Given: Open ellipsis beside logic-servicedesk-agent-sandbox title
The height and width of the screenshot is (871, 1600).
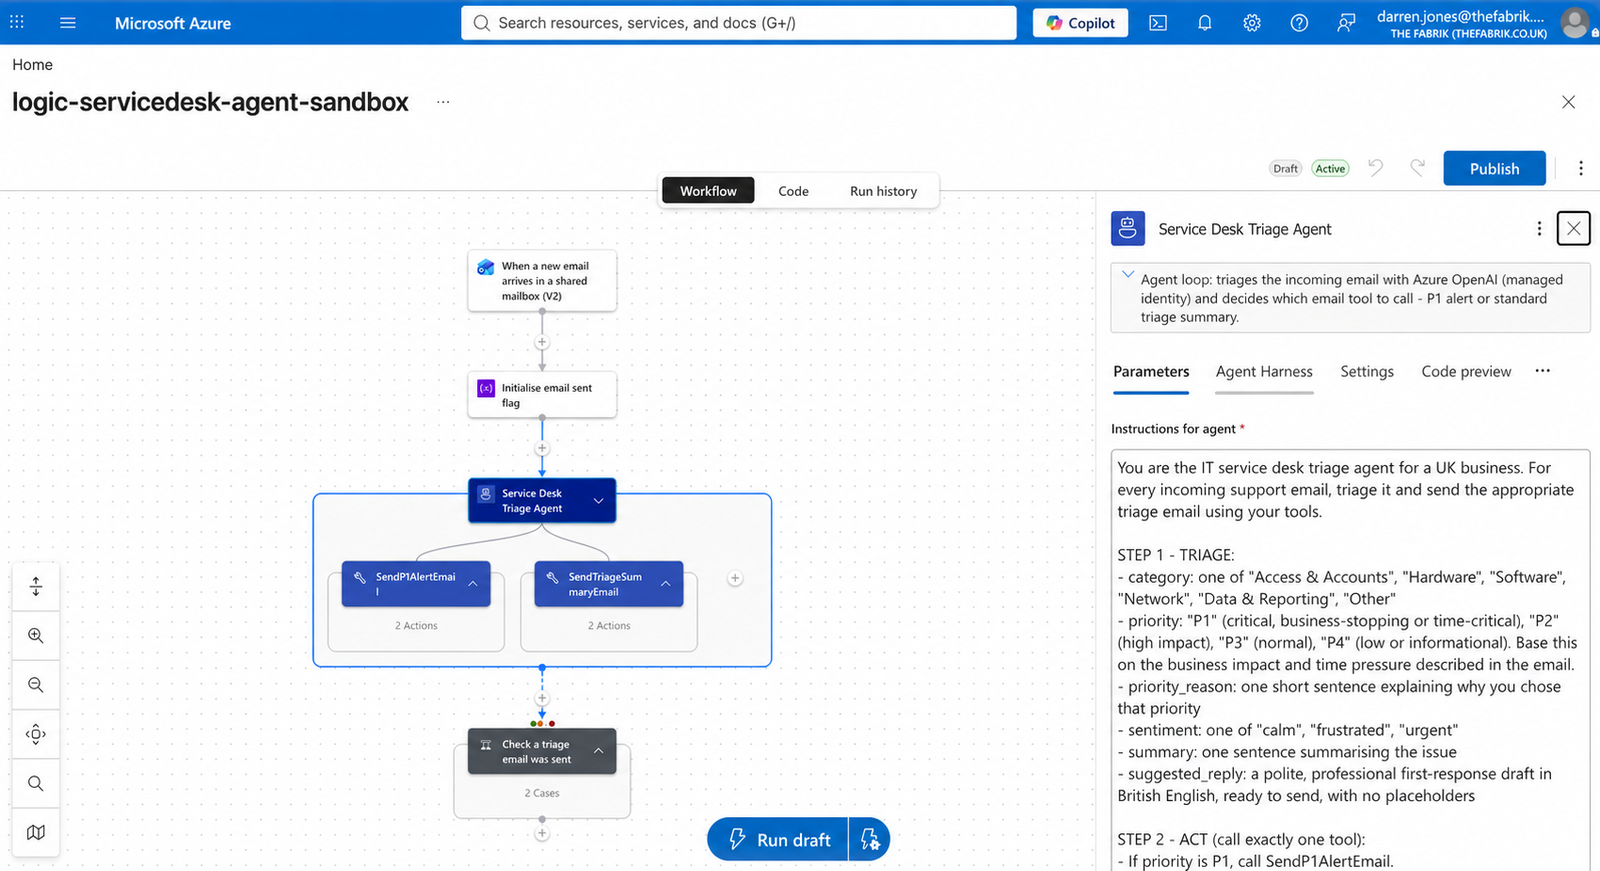Looking at the screenshot, I should [x=443, y=102].
